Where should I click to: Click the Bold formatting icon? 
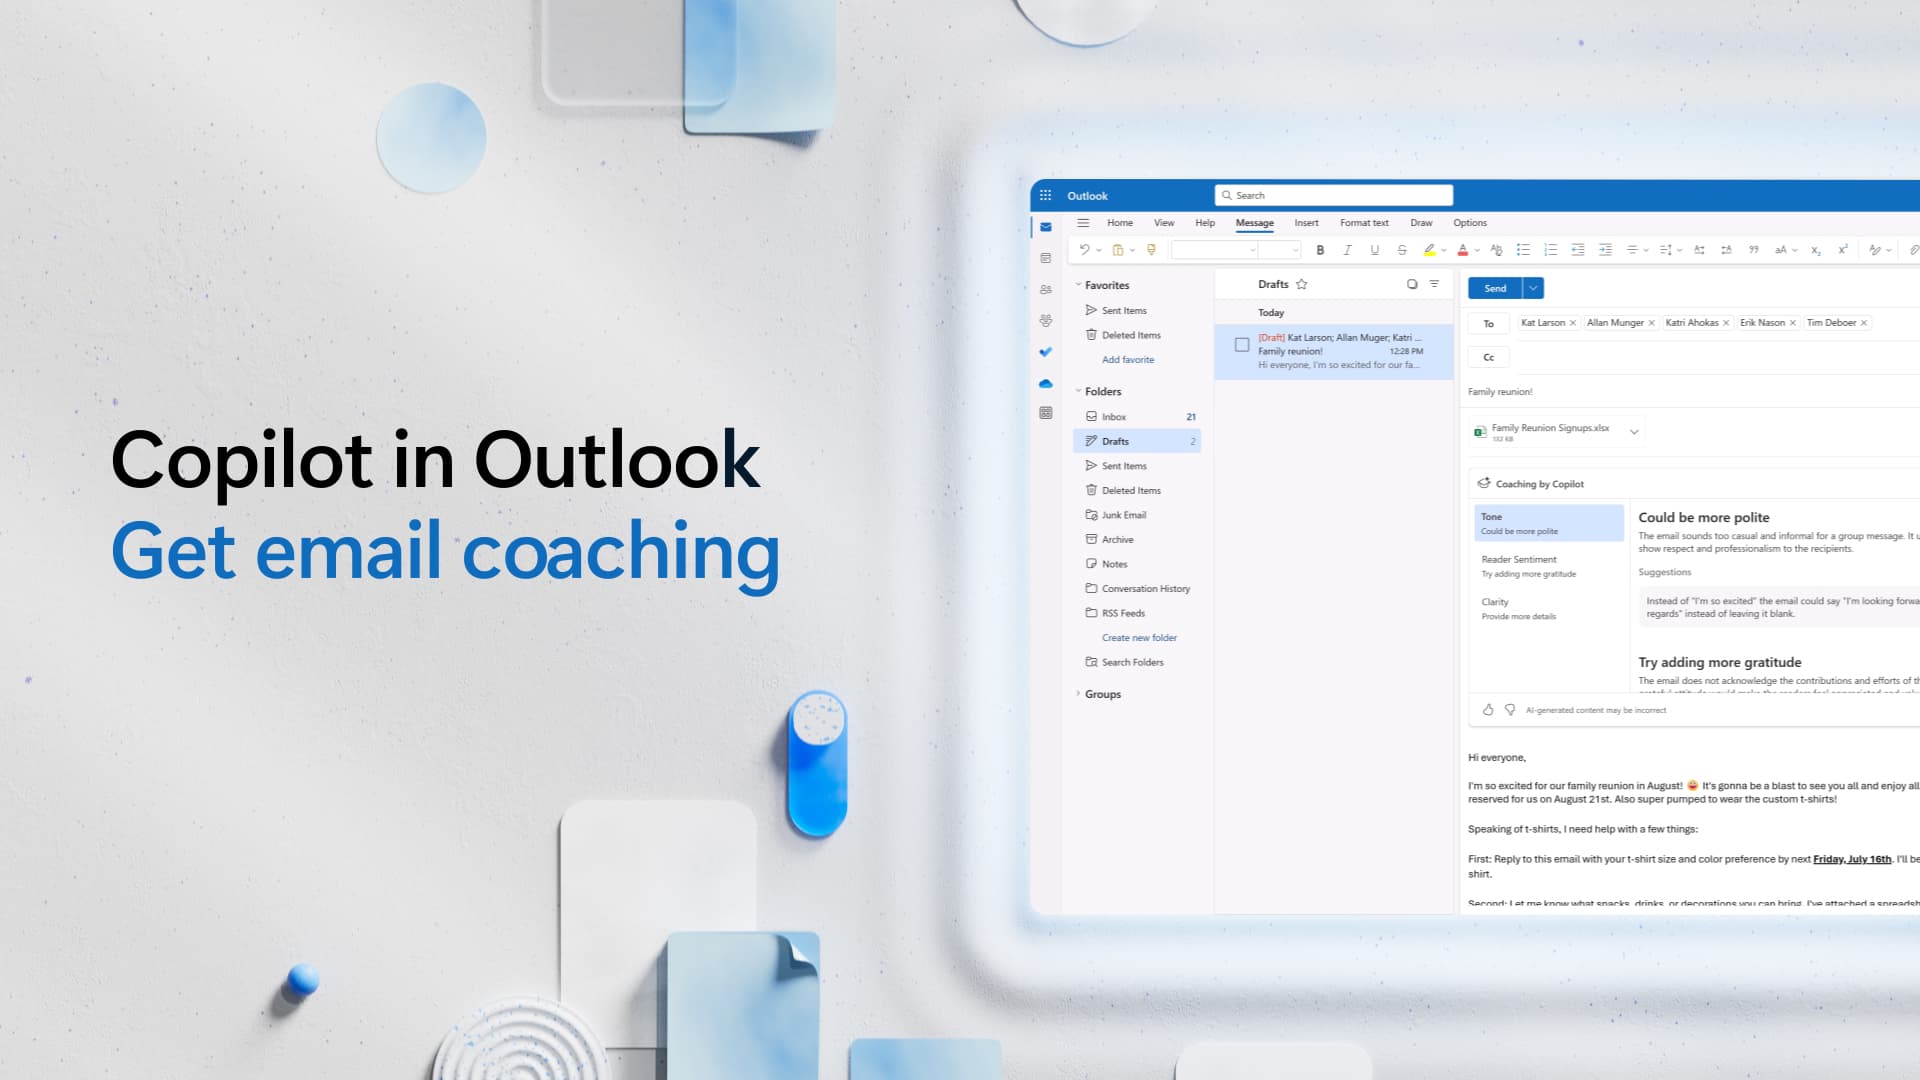[1320, 251]
